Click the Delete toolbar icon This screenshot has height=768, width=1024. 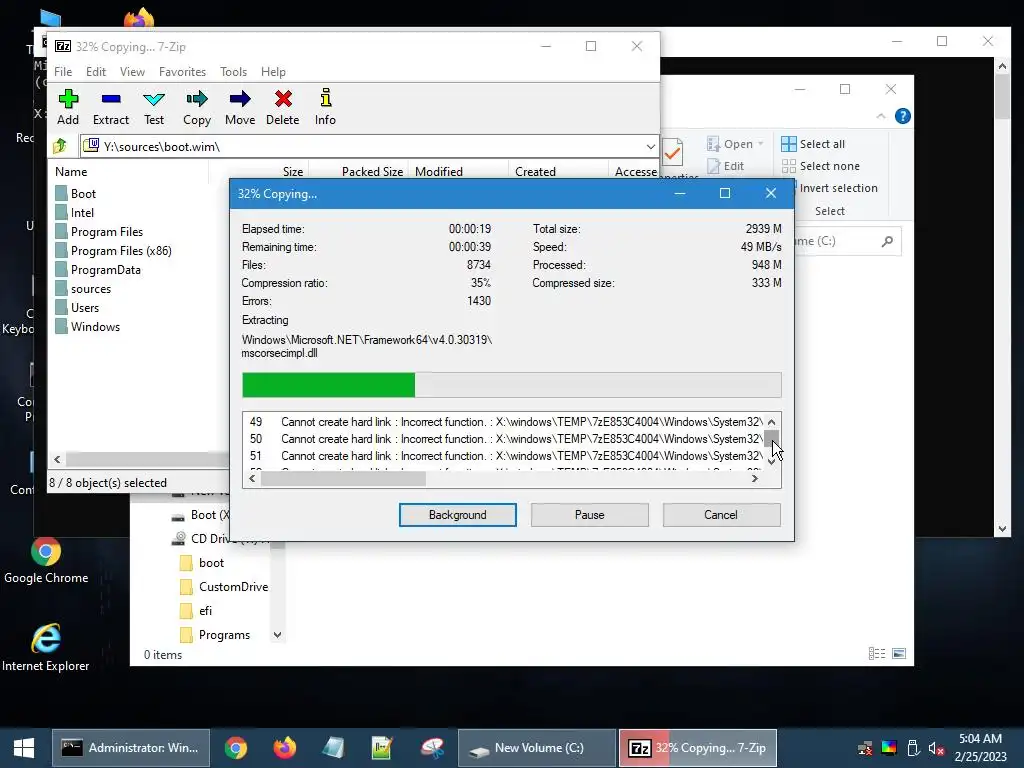click(x=283, y=108)
